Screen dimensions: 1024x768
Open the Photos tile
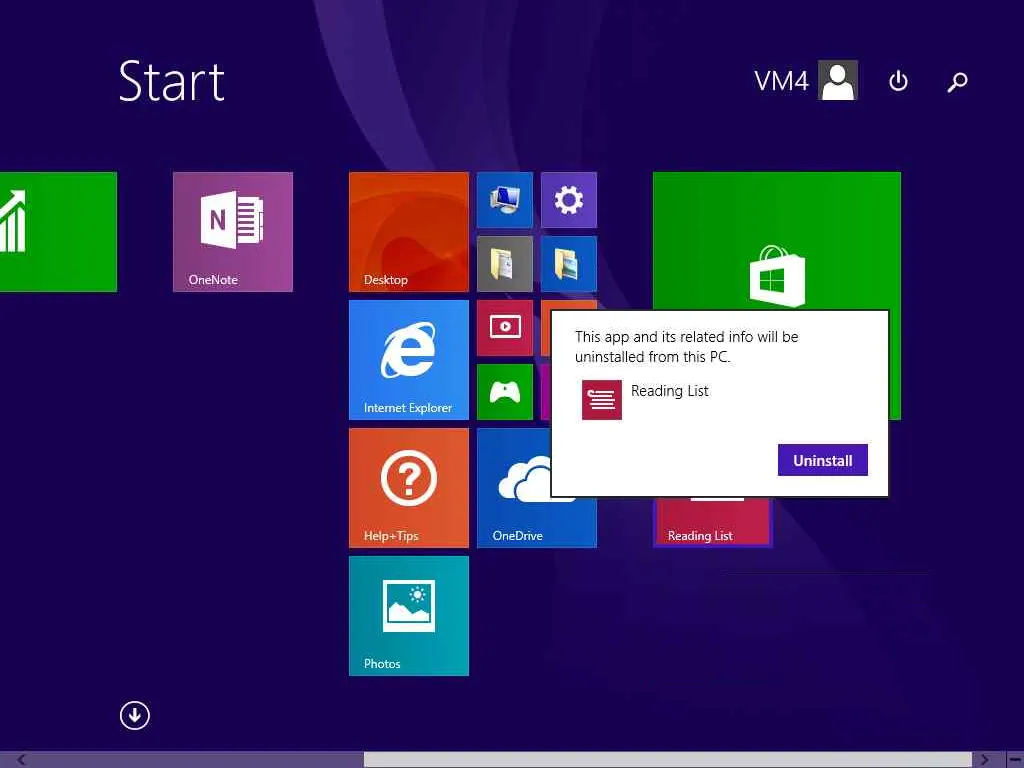click(409, 616)
